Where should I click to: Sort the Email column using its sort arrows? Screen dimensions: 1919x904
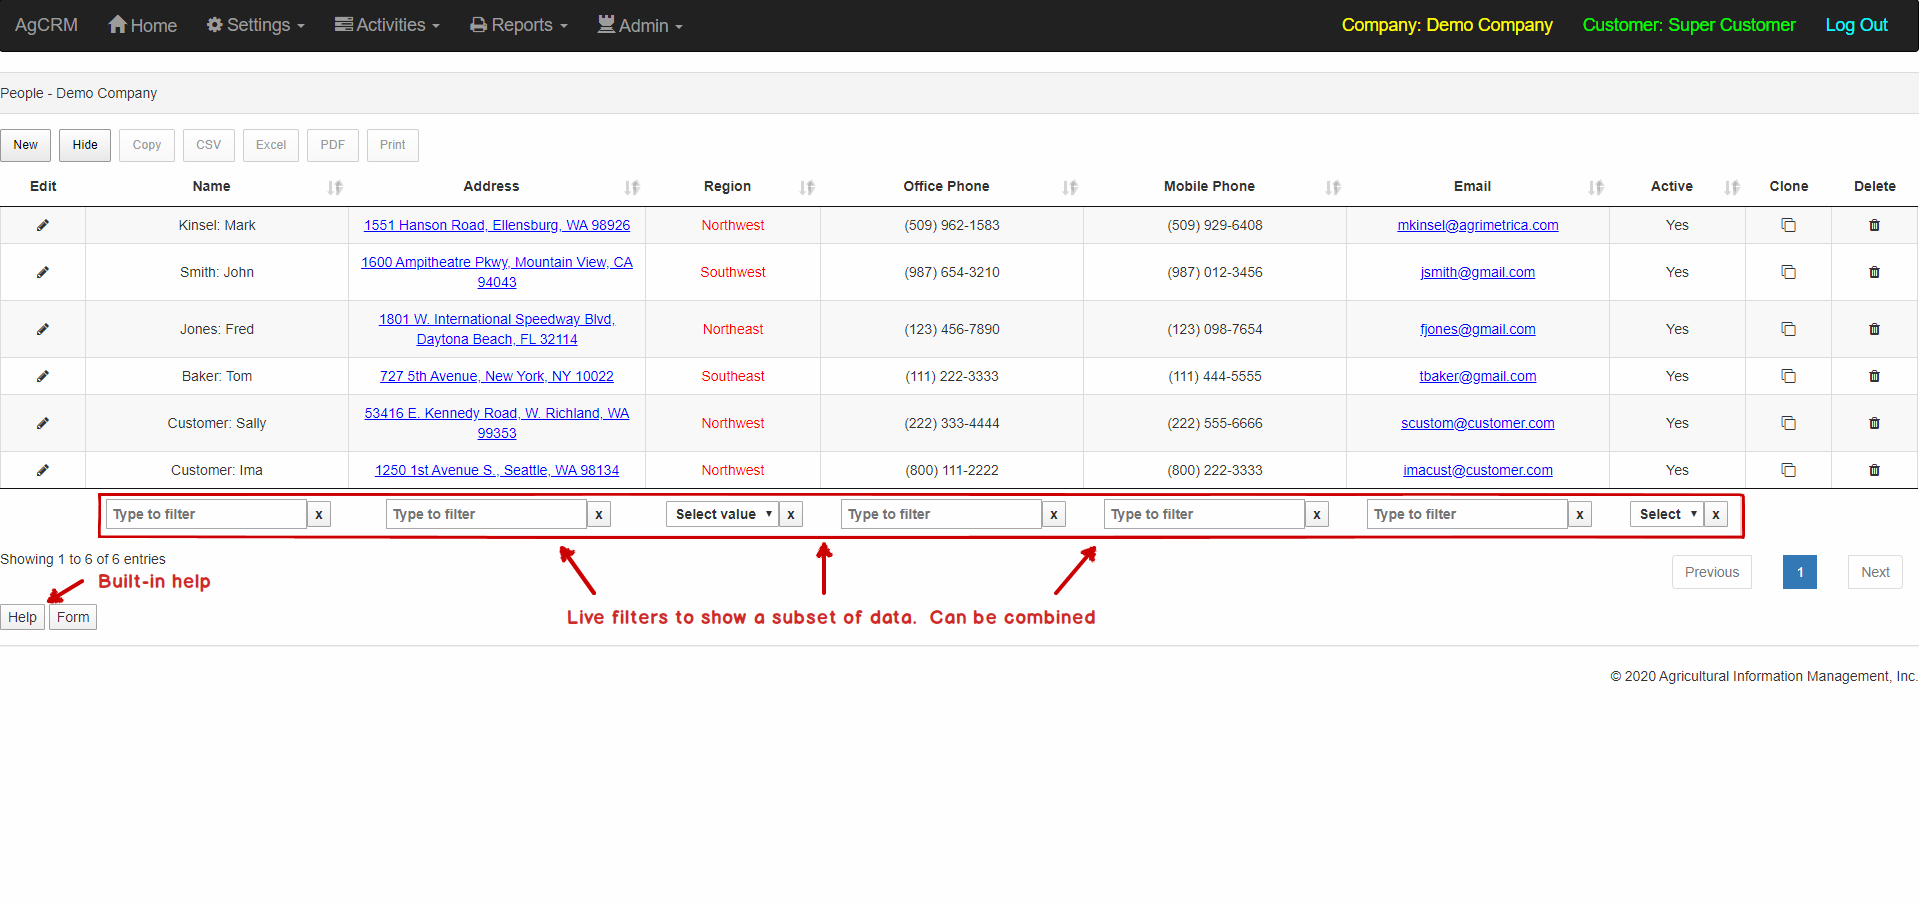click(x=1596, y=187)
